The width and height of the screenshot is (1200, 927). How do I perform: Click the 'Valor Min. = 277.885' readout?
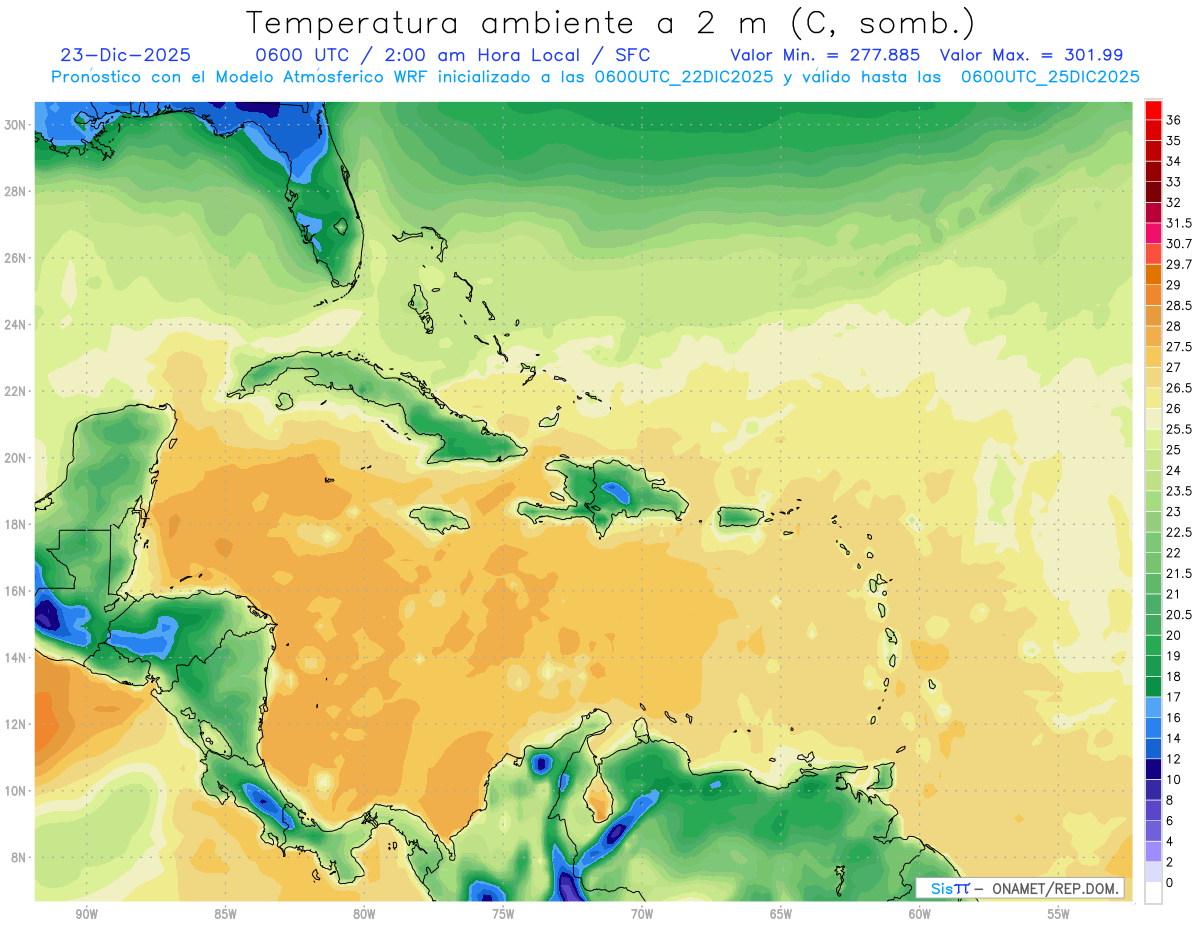[x=825, y=55]
